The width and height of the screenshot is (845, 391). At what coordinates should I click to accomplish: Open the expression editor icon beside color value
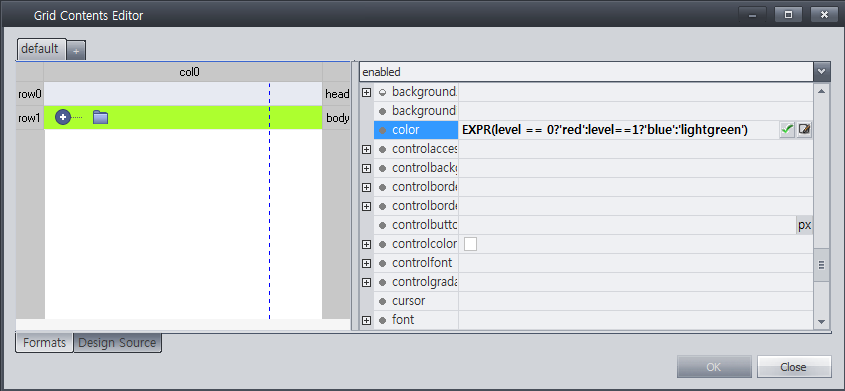(x=804, y=130)
